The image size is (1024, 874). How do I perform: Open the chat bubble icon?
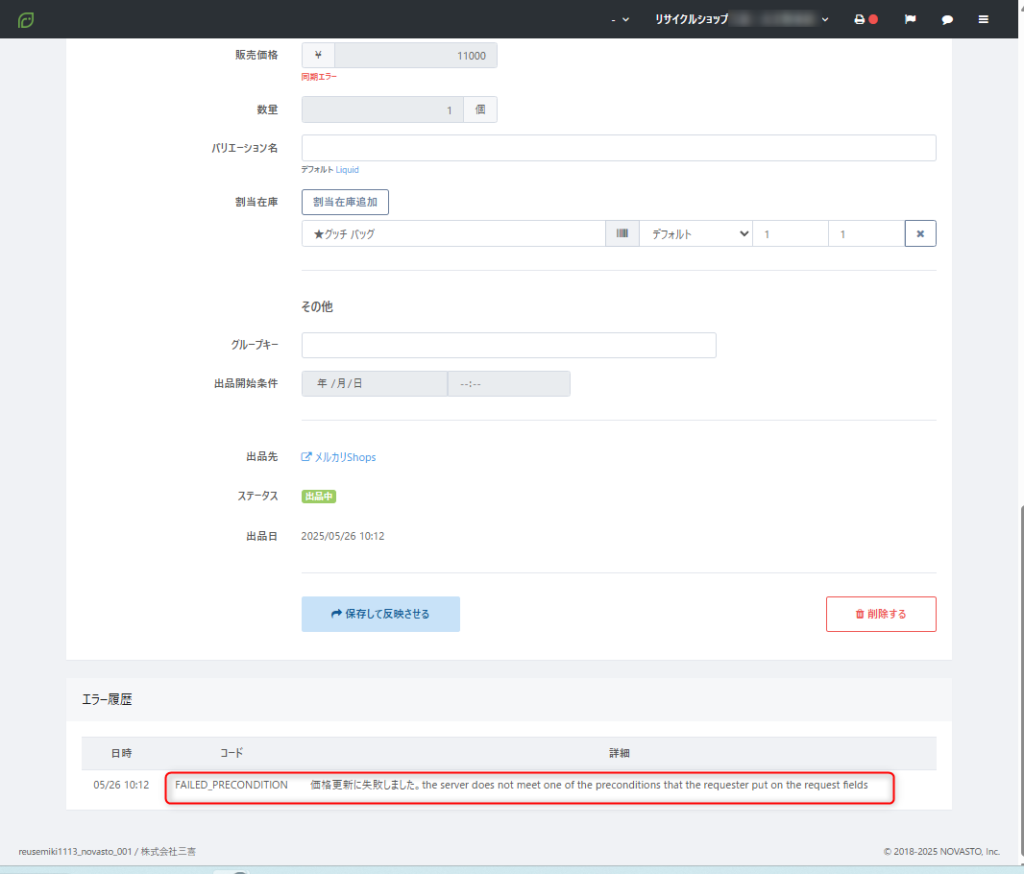point(947,20)
